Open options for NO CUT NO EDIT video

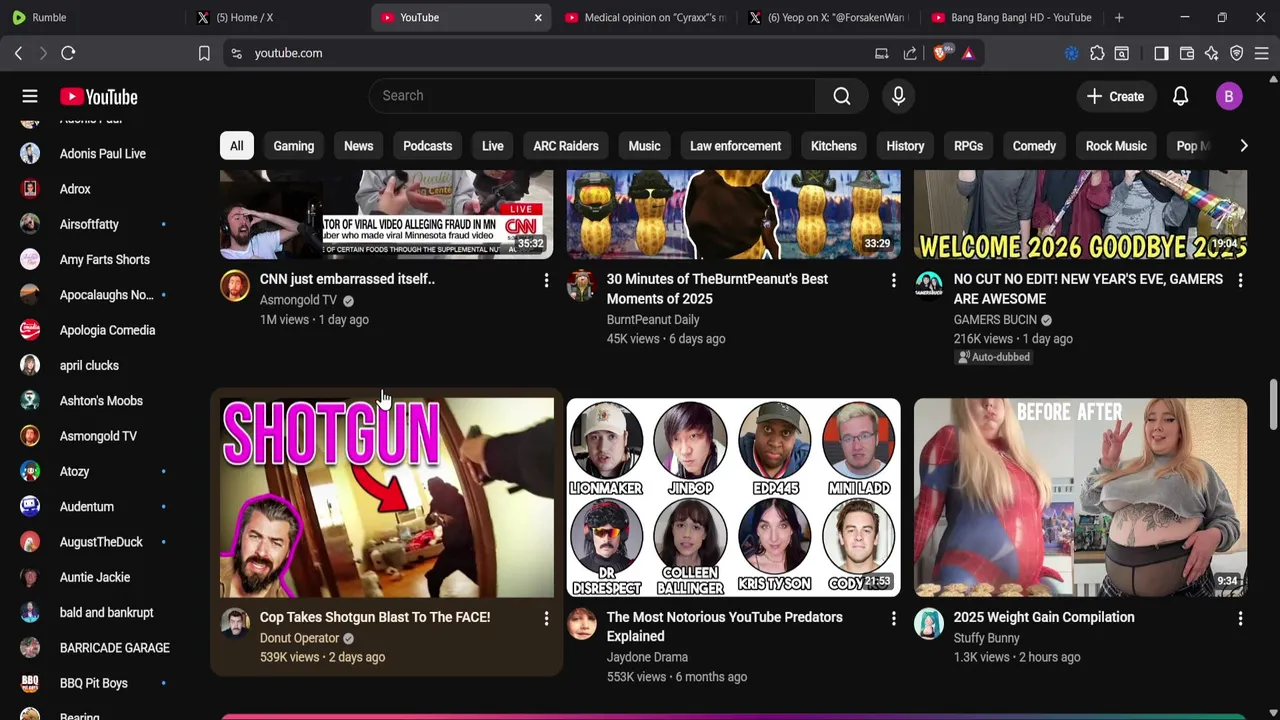pyautogui.click(x=1240, y=281)
